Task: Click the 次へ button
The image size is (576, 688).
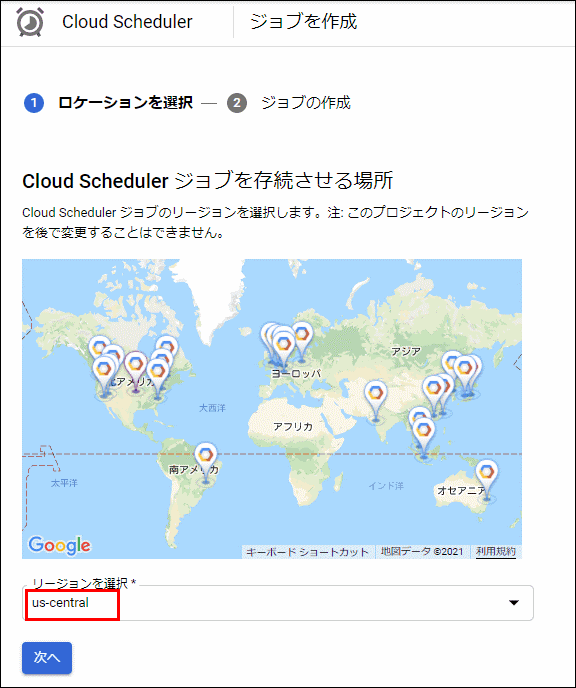Action: (x=47, y=657)
